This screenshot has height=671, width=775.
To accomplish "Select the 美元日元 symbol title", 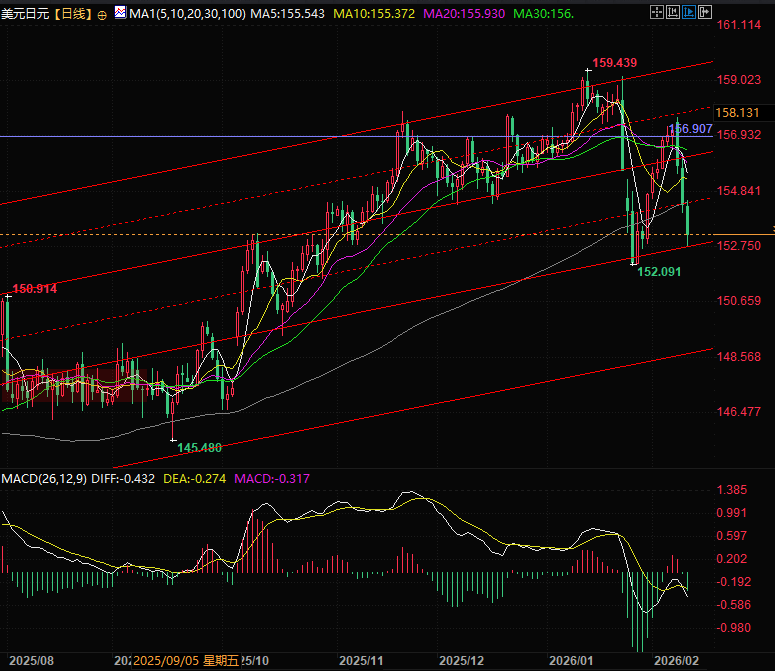I will pos(26,13).
